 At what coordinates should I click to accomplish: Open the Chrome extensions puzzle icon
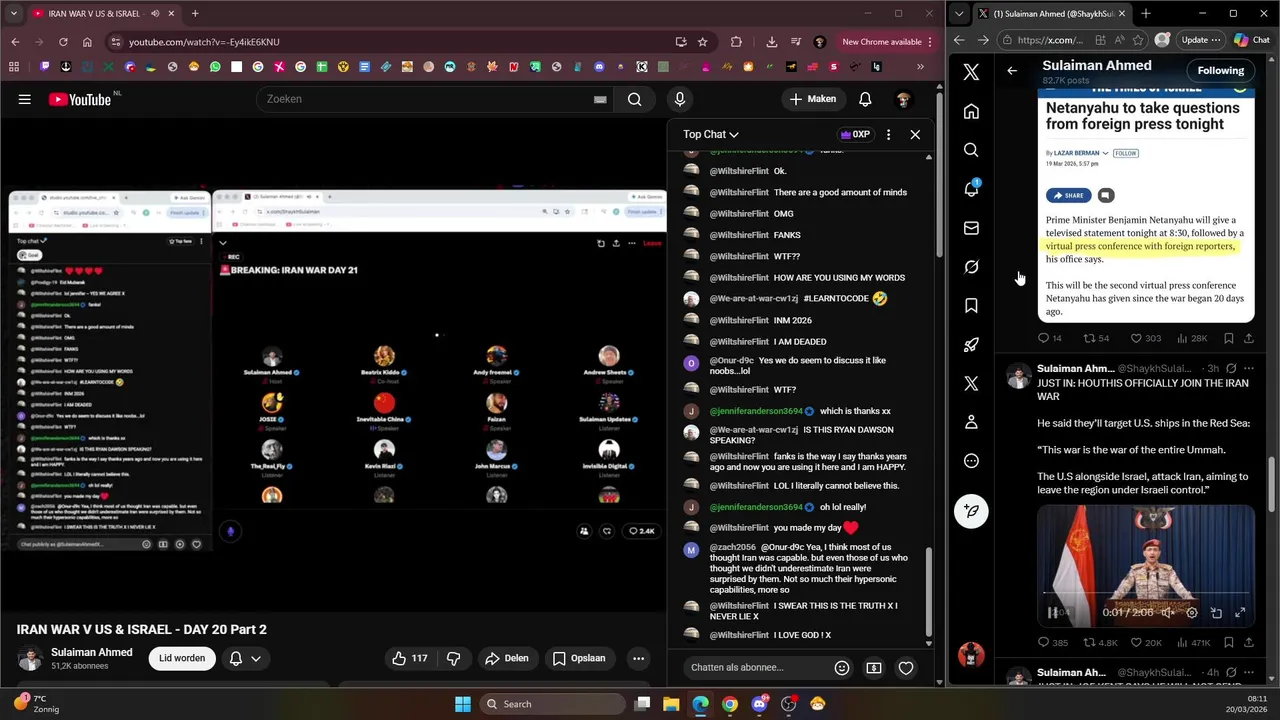[737, 42]
